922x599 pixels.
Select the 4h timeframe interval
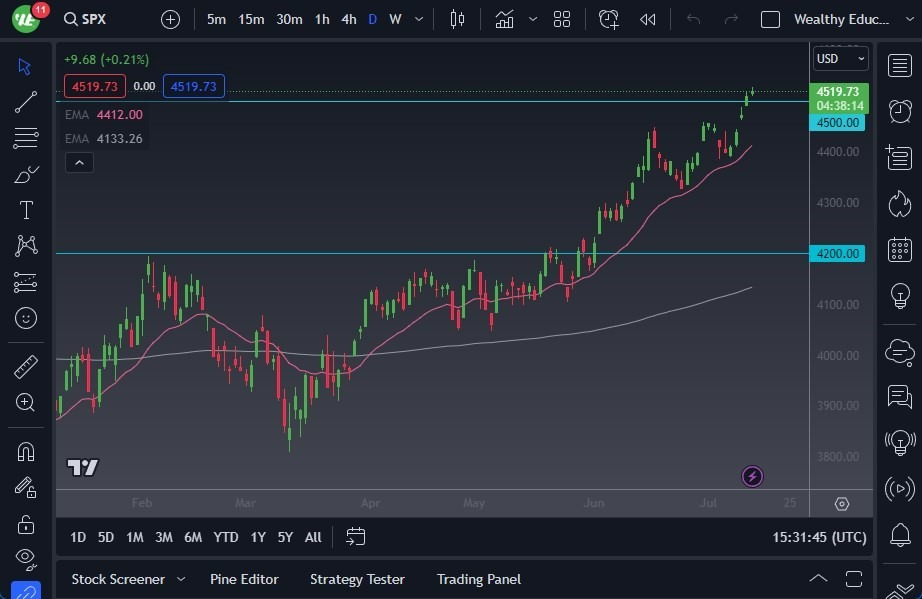tap(348, 19)
